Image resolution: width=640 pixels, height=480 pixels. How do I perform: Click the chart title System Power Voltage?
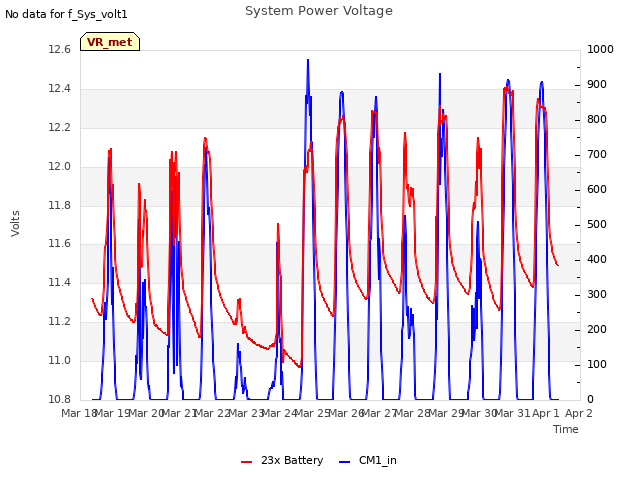[x=319, y=11]
